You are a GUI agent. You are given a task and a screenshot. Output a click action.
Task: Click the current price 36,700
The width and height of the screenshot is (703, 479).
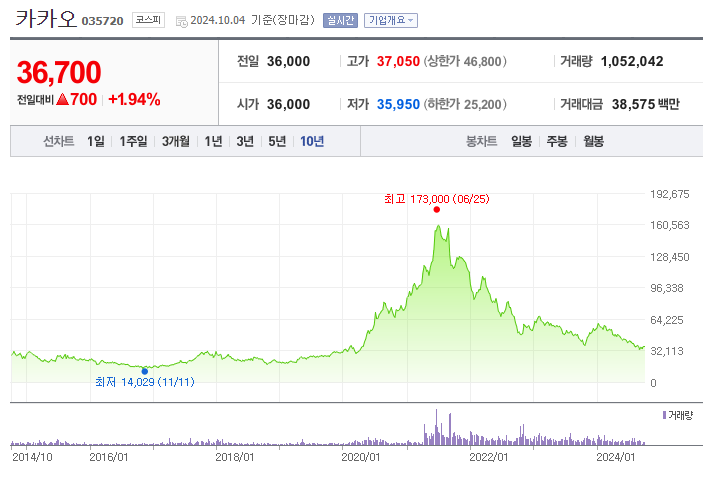click(x=59, y=72)
